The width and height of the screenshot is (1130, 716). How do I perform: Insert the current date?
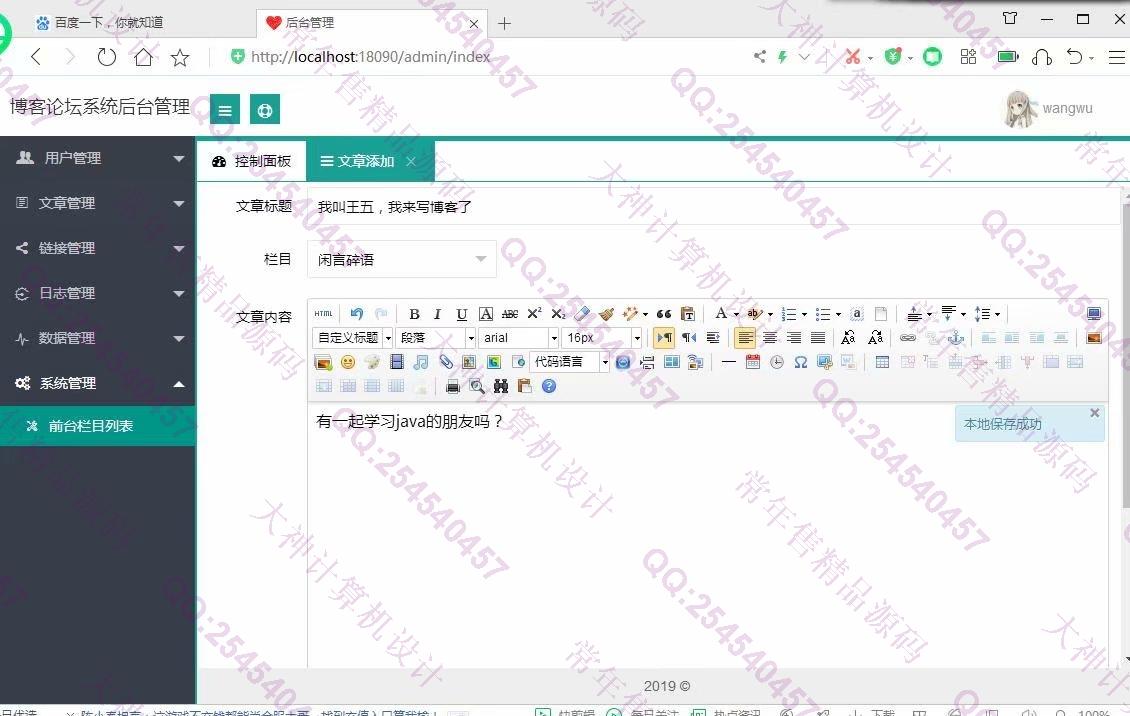click(x=752, y=362)
